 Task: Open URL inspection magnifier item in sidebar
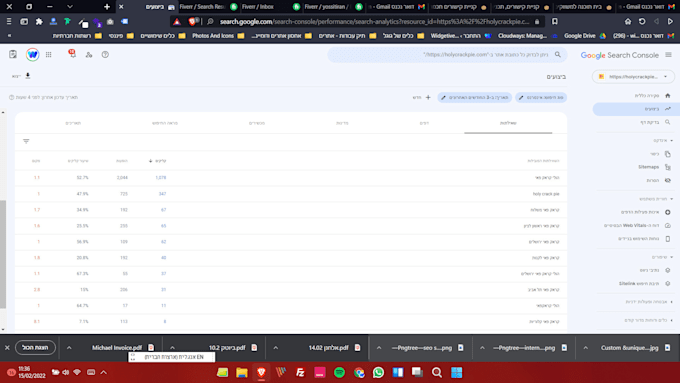tap(667, 122)
